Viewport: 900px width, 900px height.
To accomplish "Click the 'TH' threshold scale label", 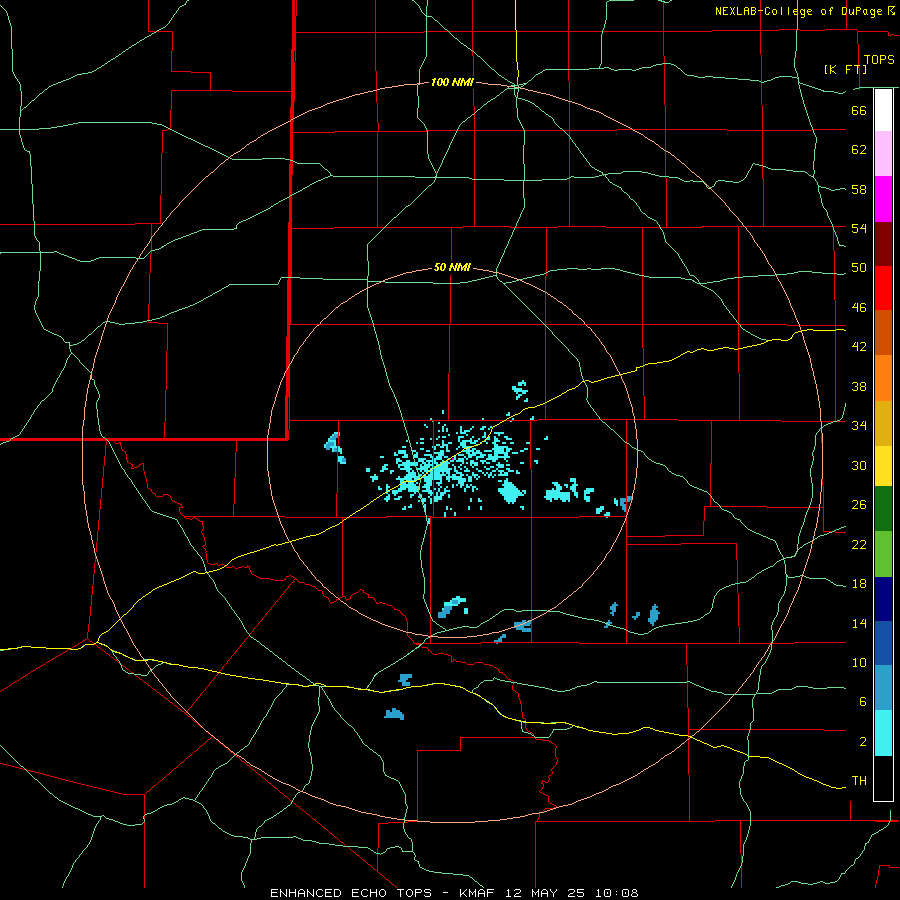I will [859, 781].
